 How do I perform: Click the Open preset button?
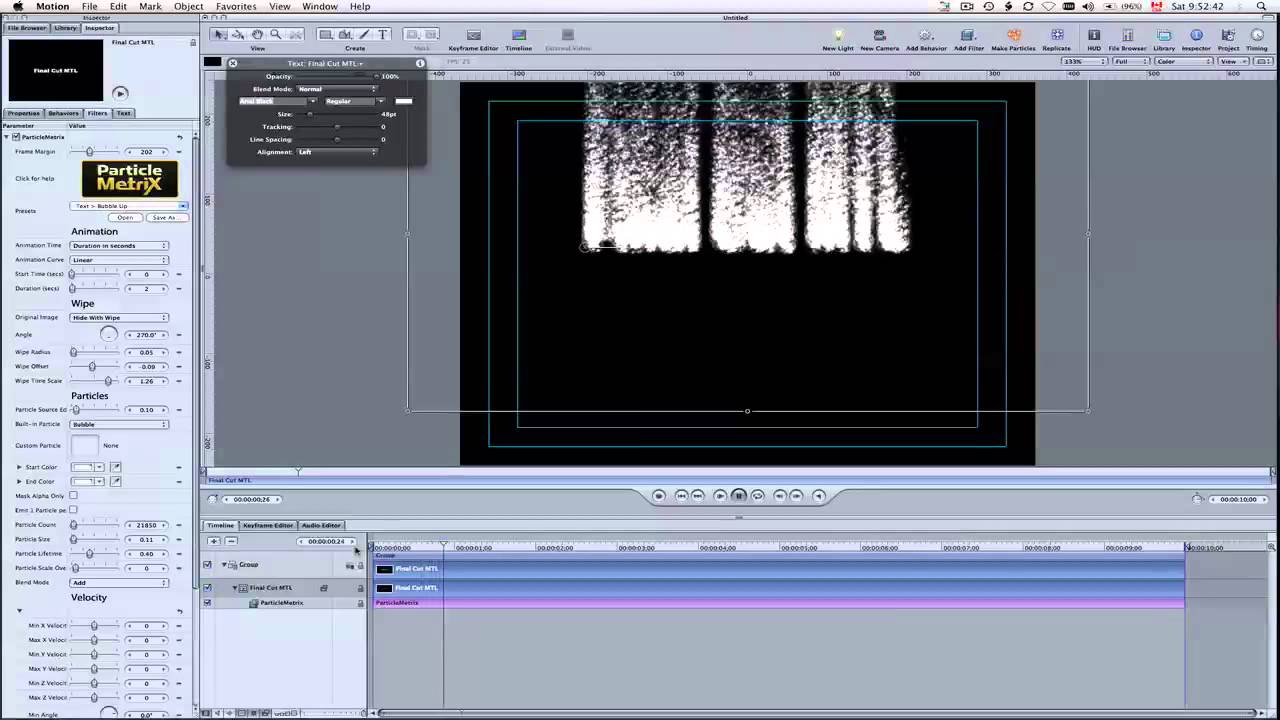click(x=125, y=217)
